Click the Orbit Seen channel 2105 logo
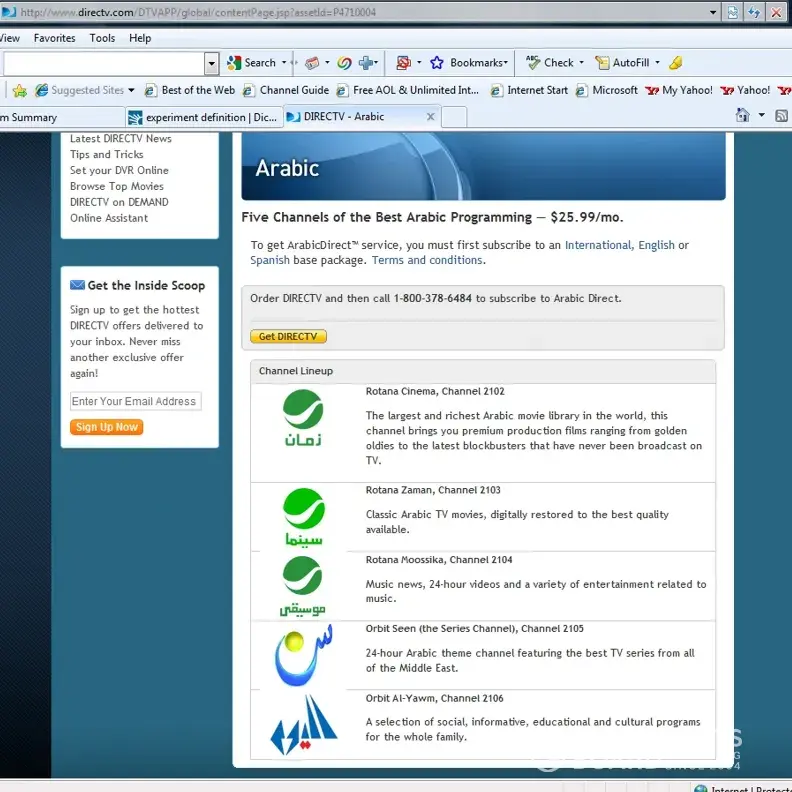 tap(304, 655)
